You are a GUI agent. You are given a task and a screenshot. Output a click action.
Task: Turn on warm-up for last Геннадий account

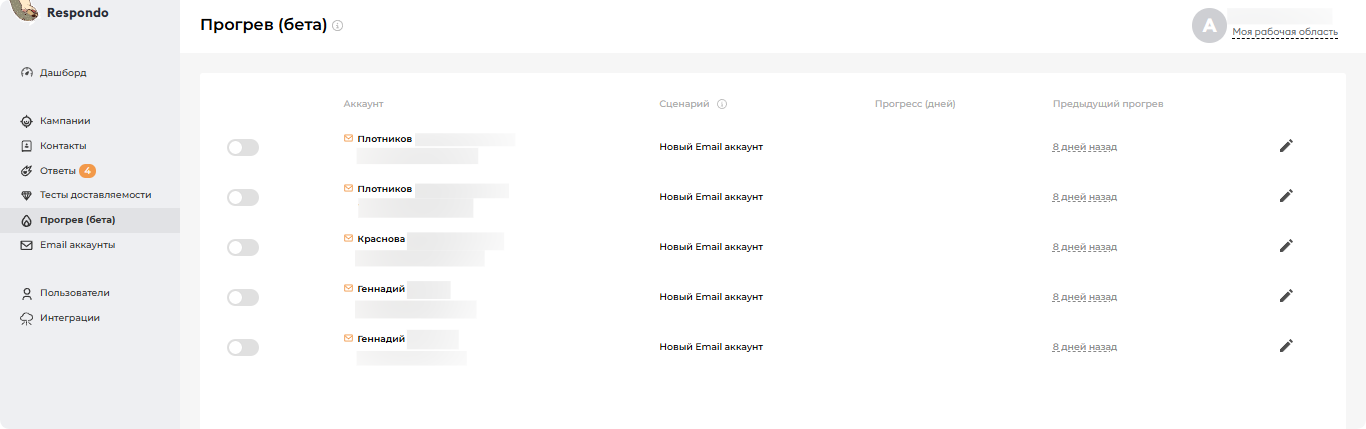click(242, 348)
